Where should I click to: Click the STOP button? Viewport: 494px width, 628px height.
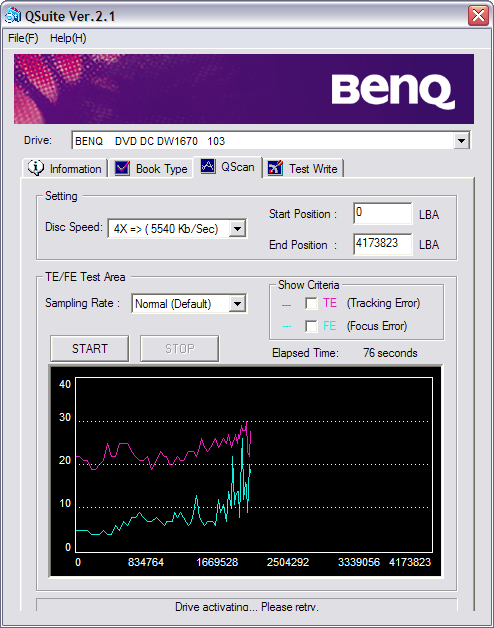179,348
